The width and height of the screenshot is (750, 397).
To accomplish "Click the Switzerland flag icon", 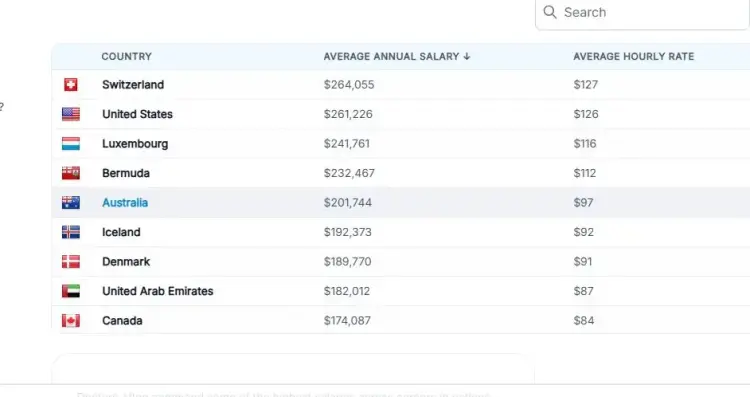I will [71, 85].
